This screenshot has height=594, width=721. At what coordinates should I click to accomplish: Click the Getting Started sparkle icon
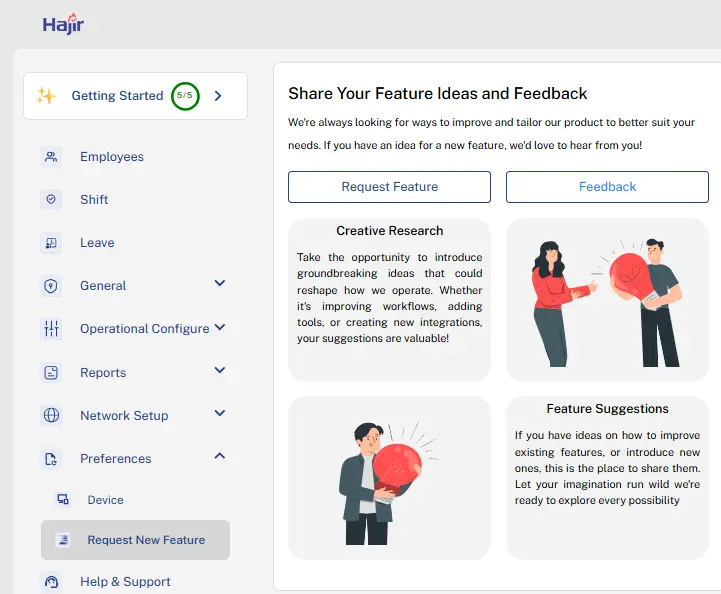point(46,96)
